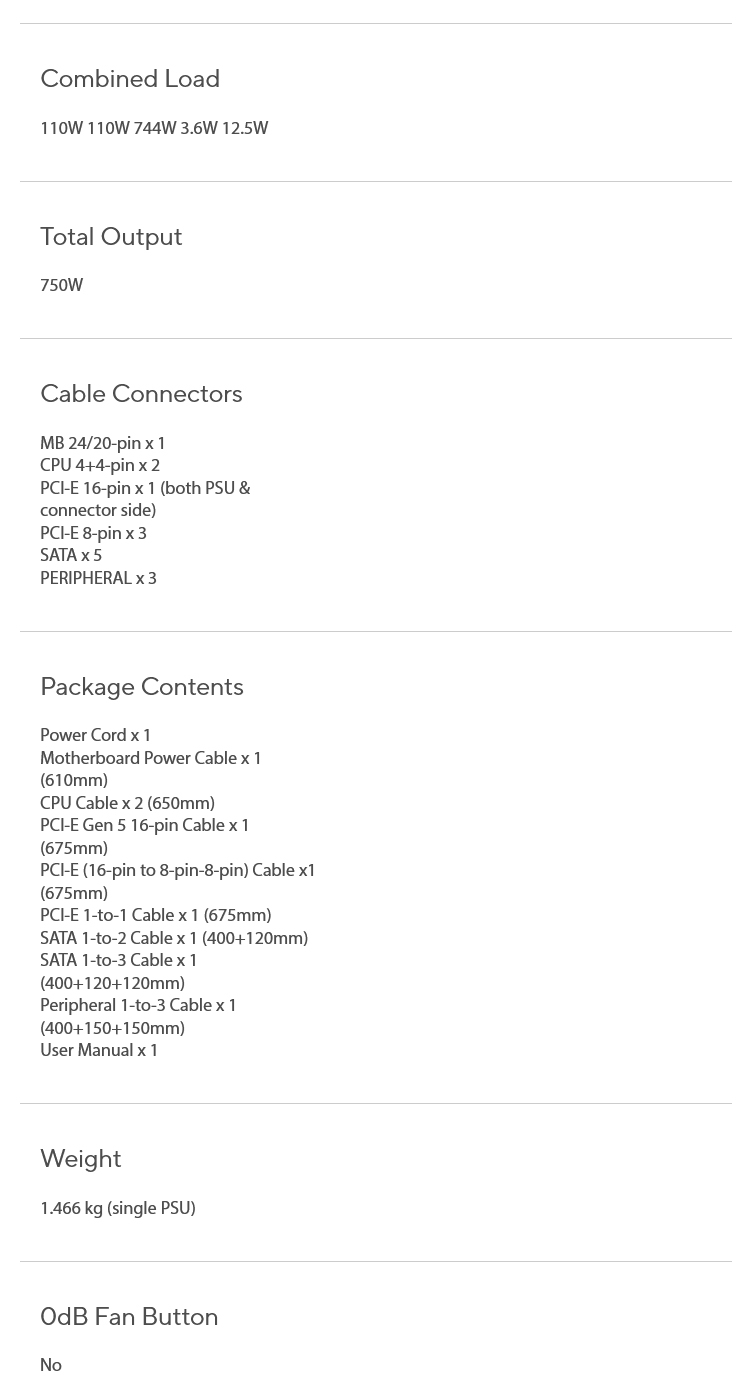Click the Combined Load heading
750x1393 pixels.
pyautogui.click(x=130, y=79)
